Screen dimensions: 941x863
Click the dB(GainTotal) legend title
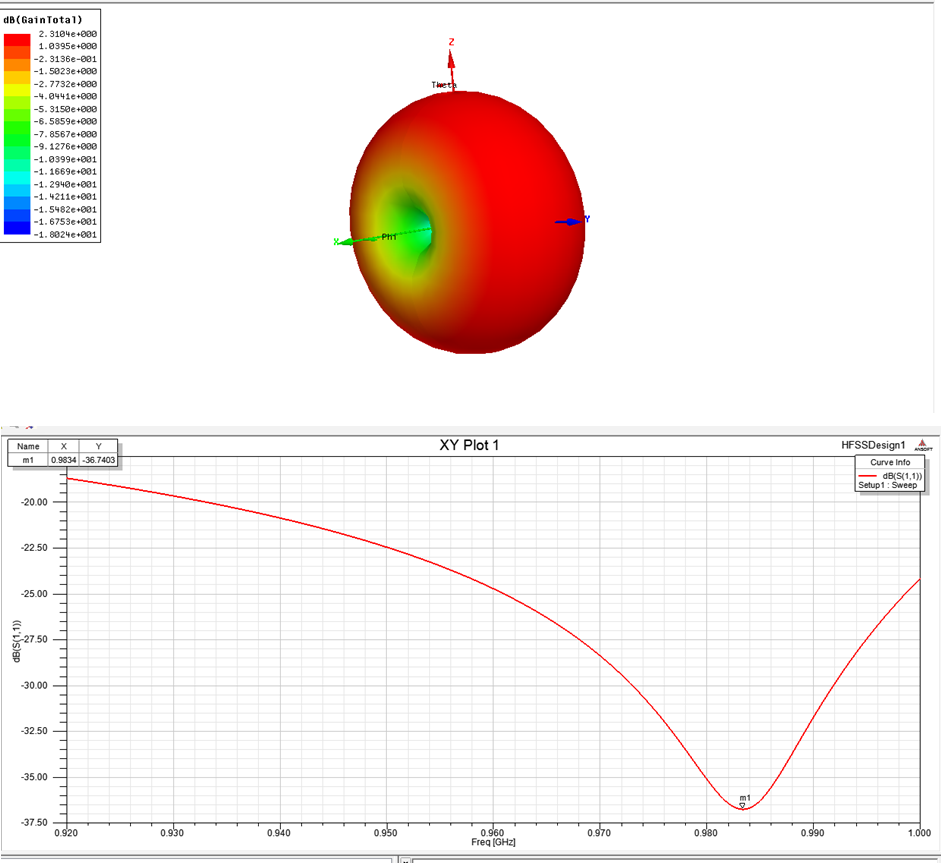44,19
